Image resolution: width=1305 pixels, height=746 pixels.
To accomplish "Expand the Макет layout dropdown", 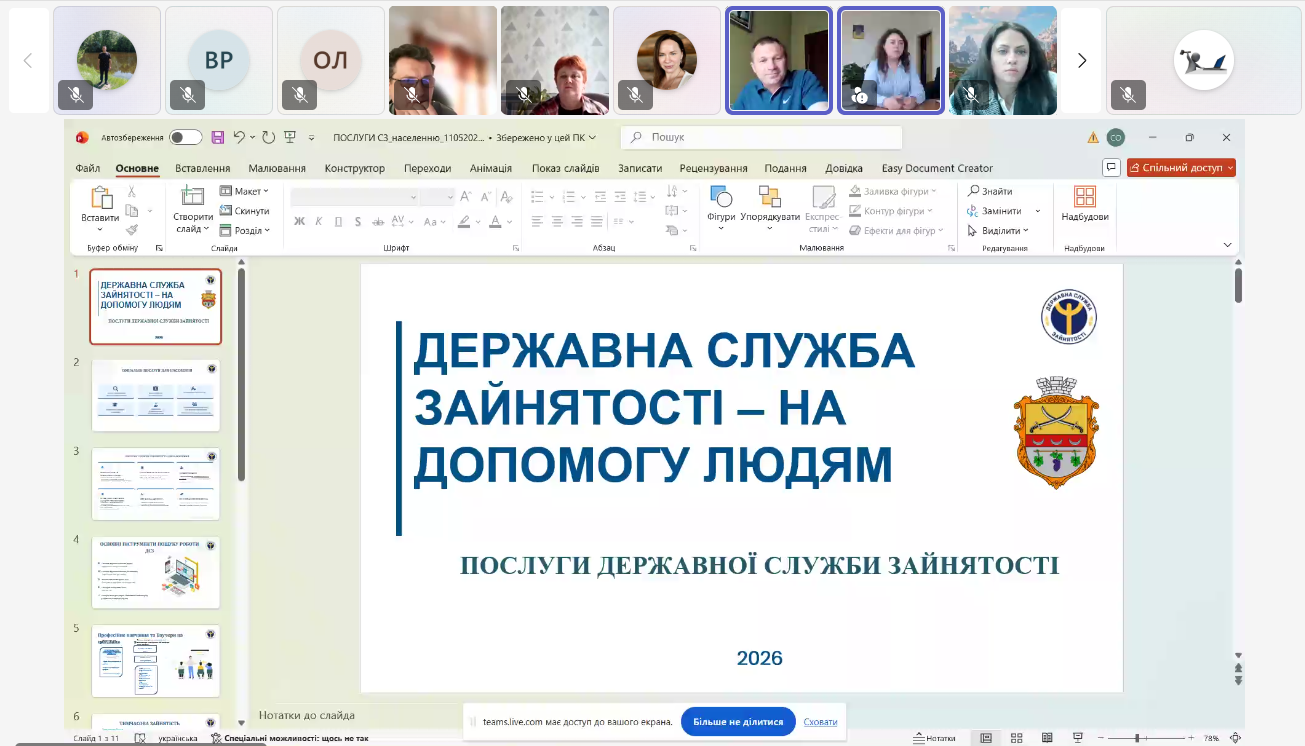I will click(x=244, y=191).
